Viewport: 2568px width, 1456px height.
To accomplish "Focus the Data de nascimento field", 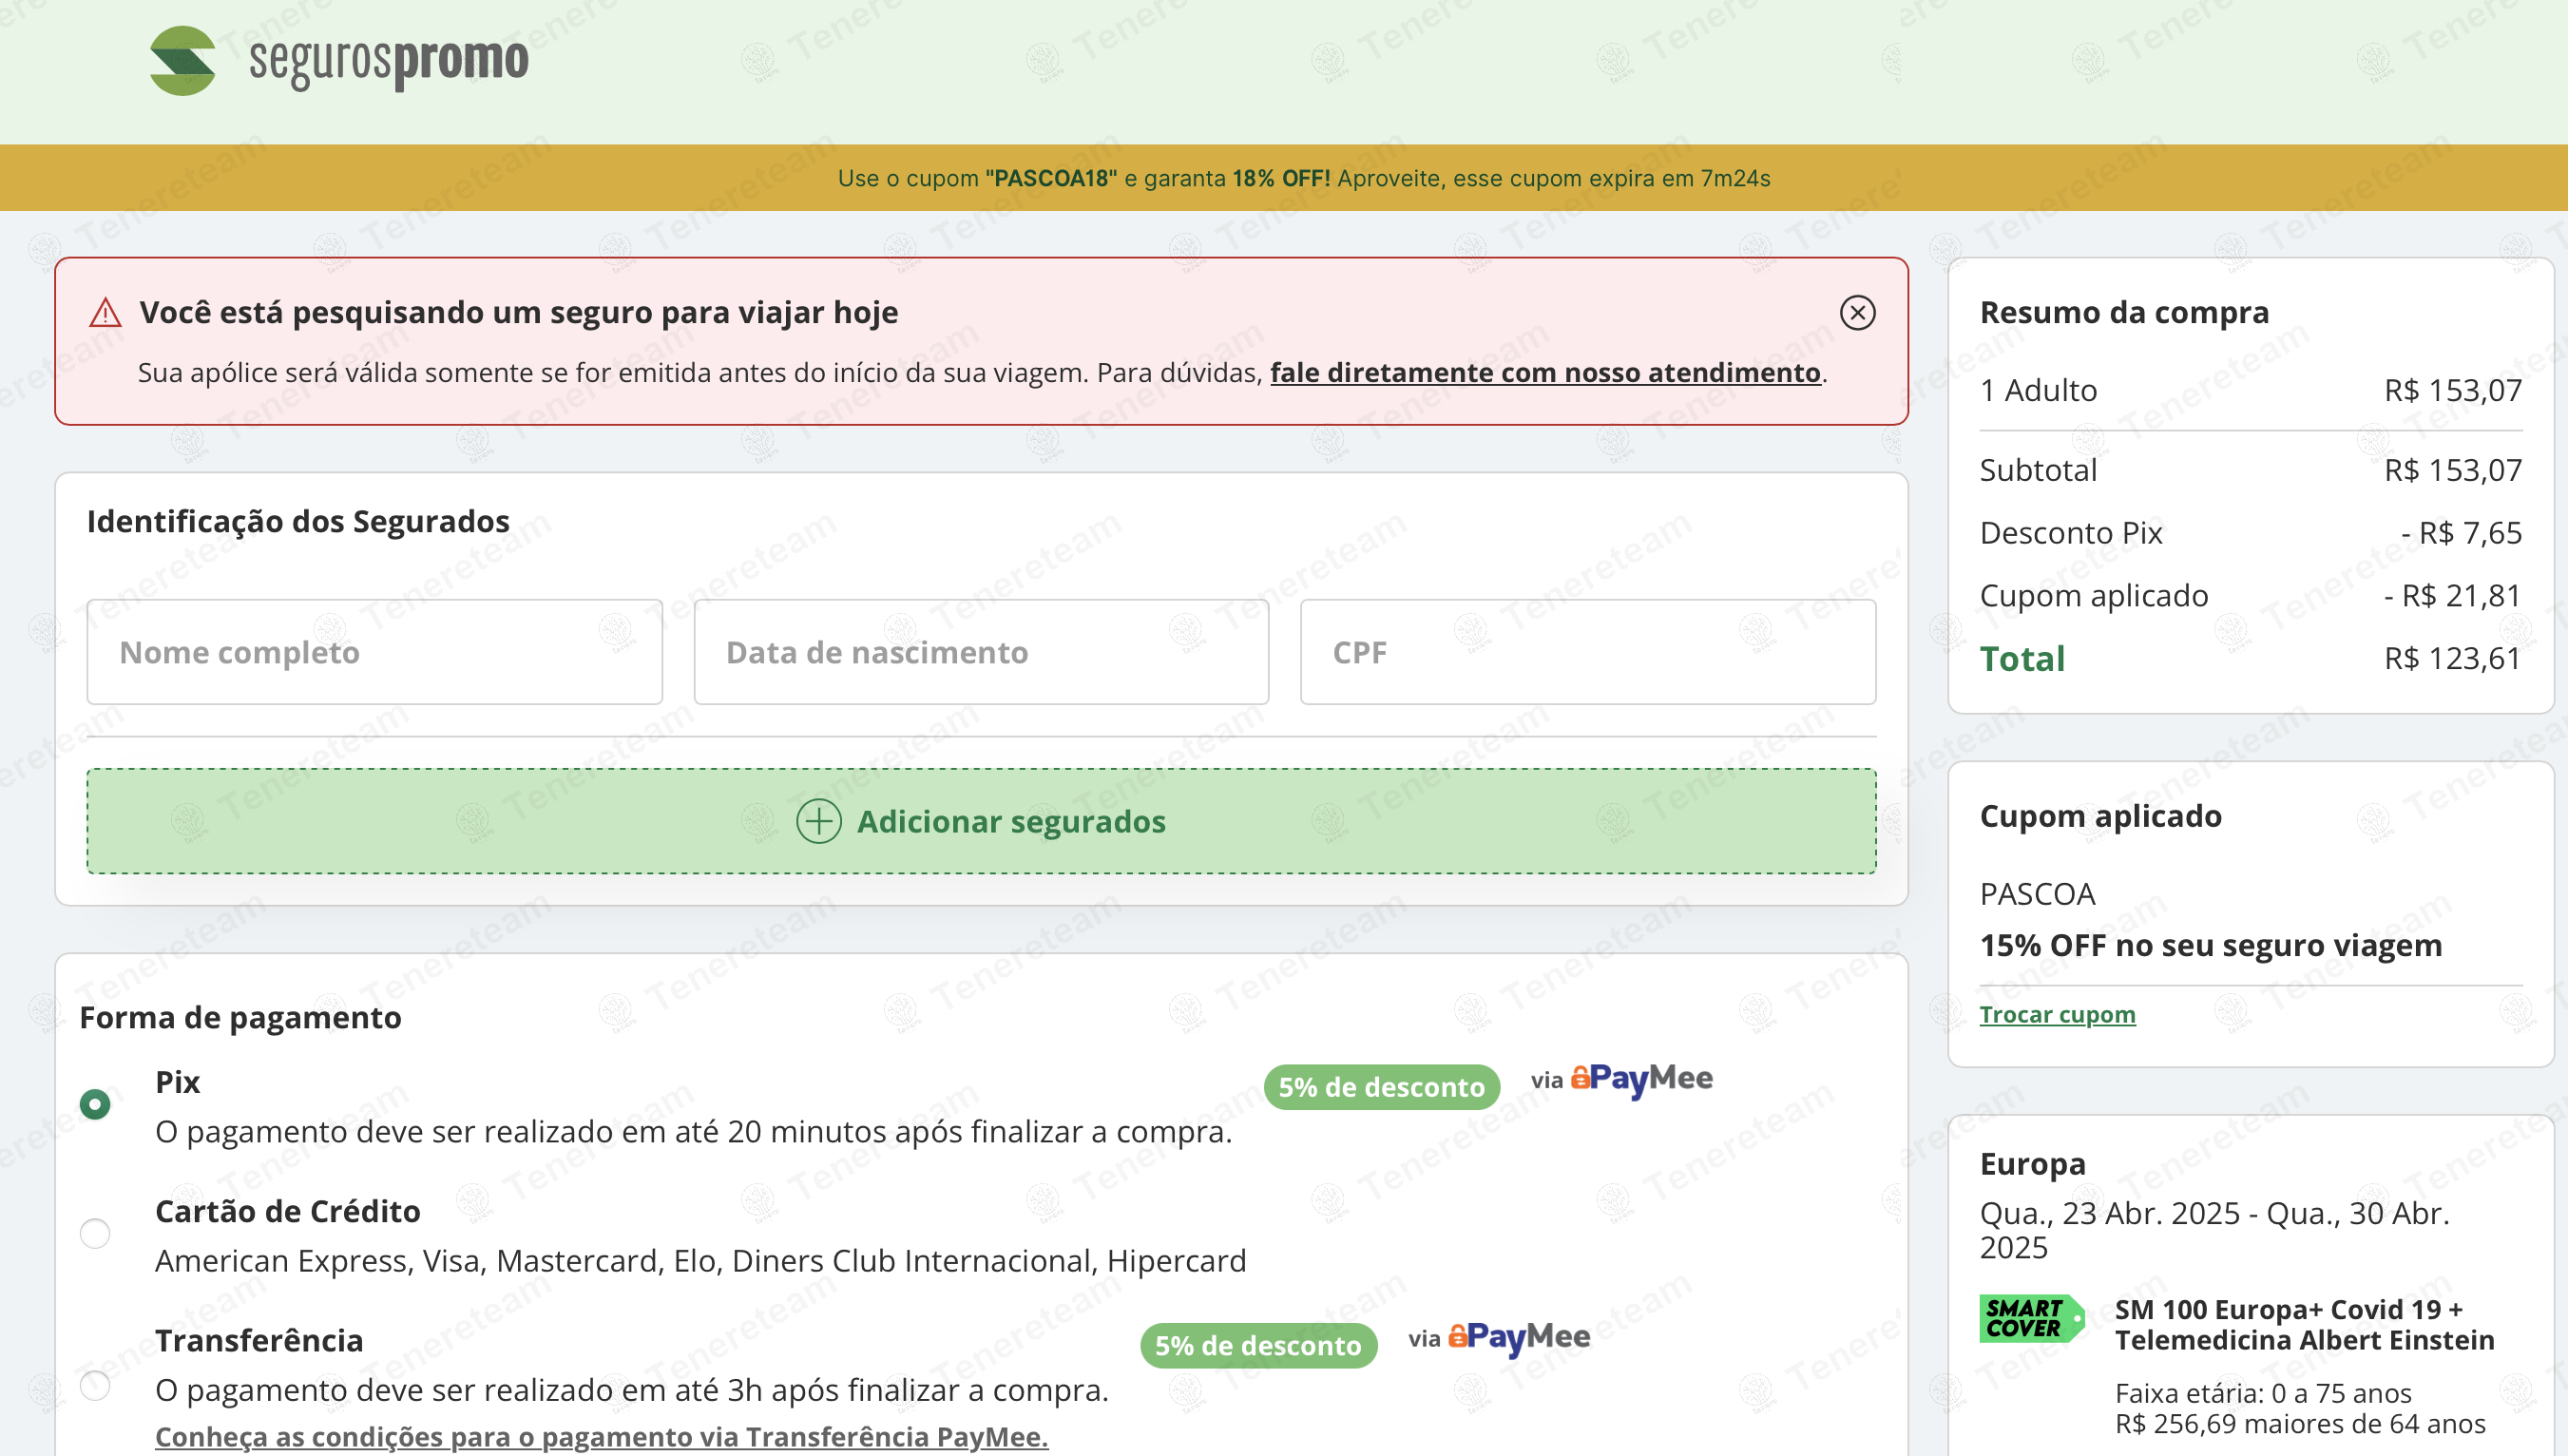I will point(981,652).
